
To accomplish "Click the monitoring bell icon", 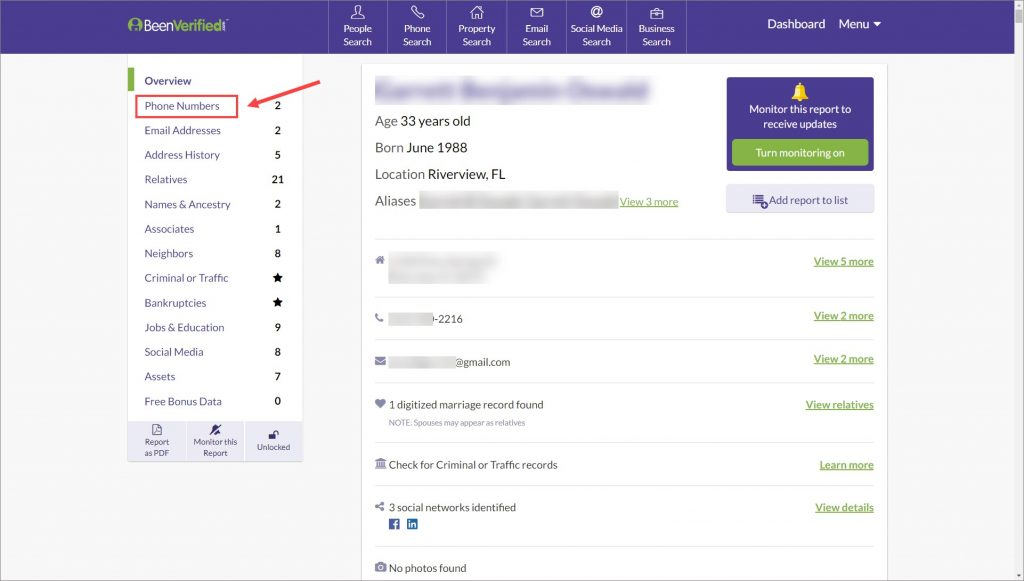I will pyautogui.click(x=799, y=92).
